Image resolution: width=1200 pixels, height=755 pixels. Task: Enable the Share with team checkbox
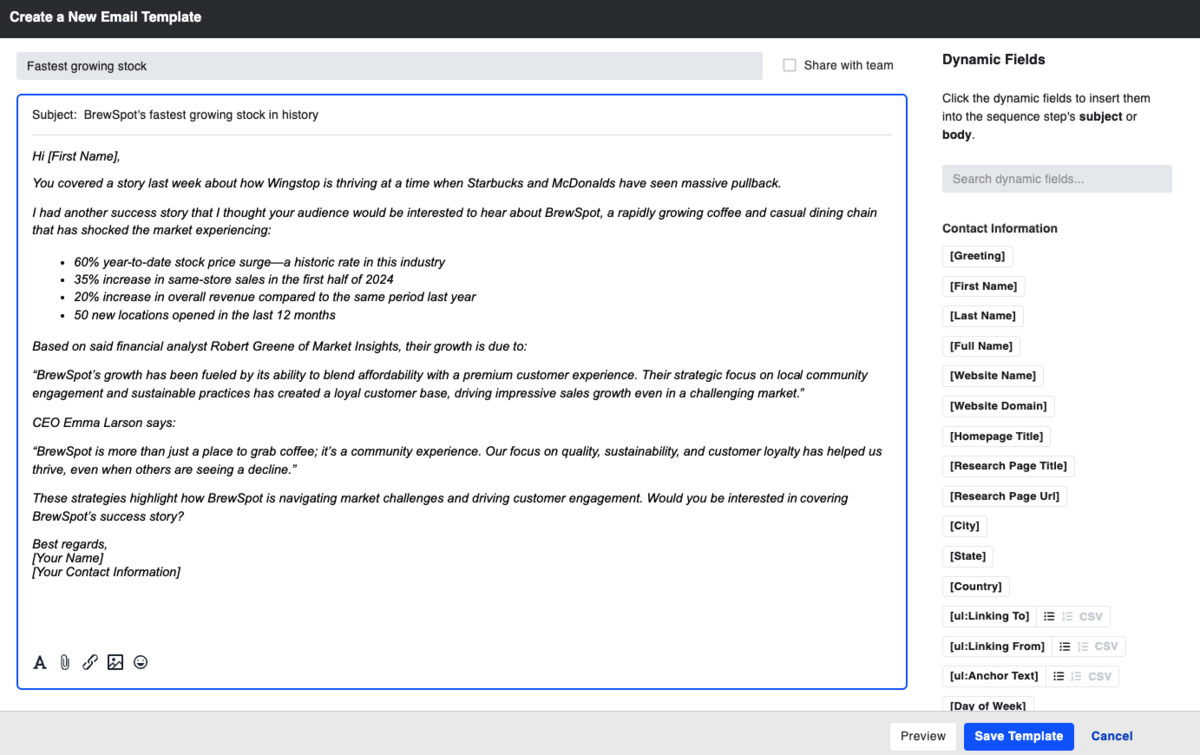[x=789, y=65]
